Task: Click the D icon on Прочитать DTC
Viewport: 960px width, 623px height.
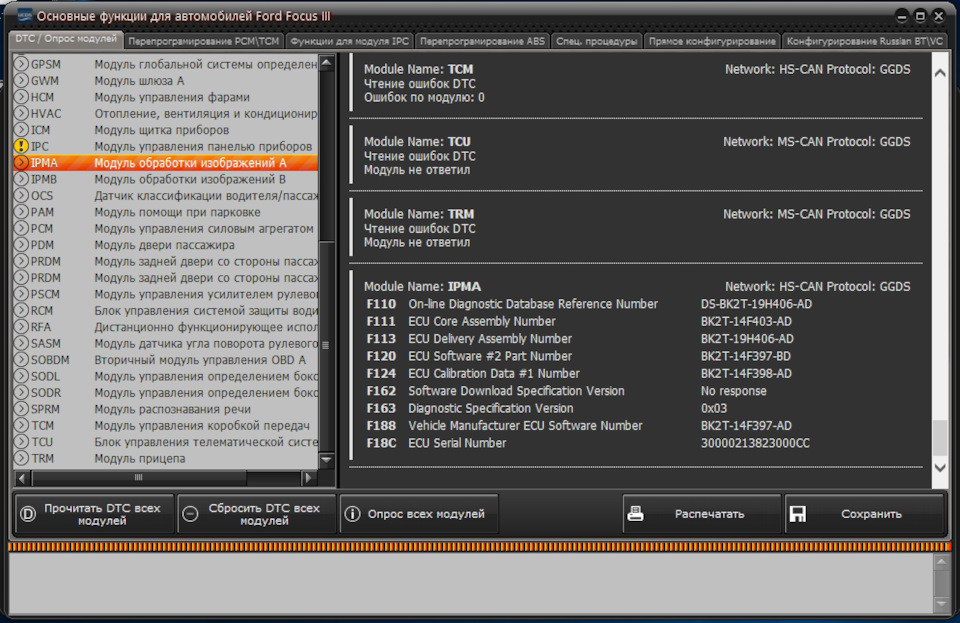Action: 27,514
